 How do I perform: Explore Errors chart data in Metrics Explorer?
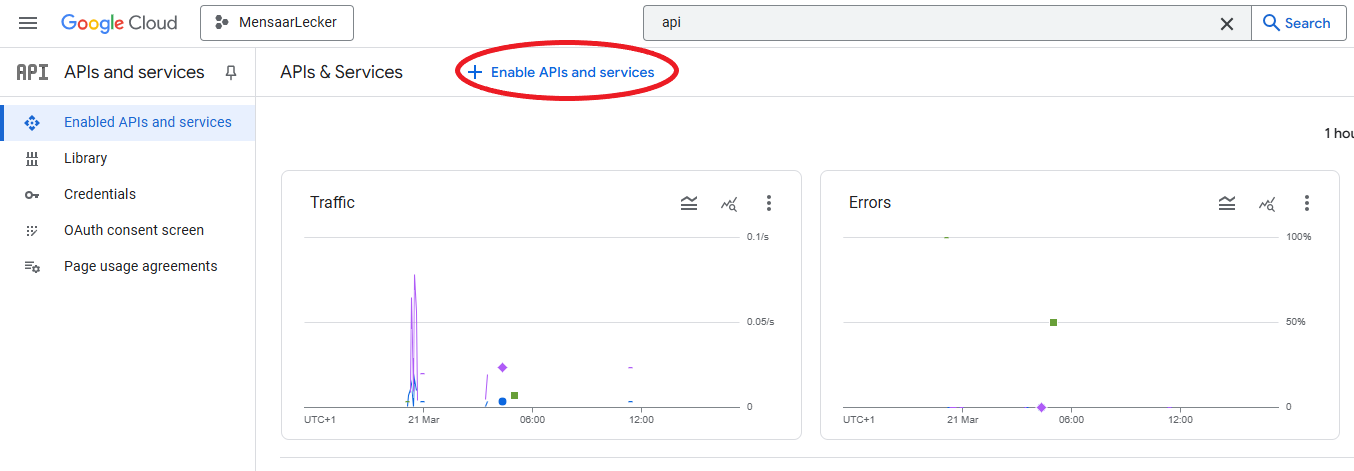pos(1267,204)
